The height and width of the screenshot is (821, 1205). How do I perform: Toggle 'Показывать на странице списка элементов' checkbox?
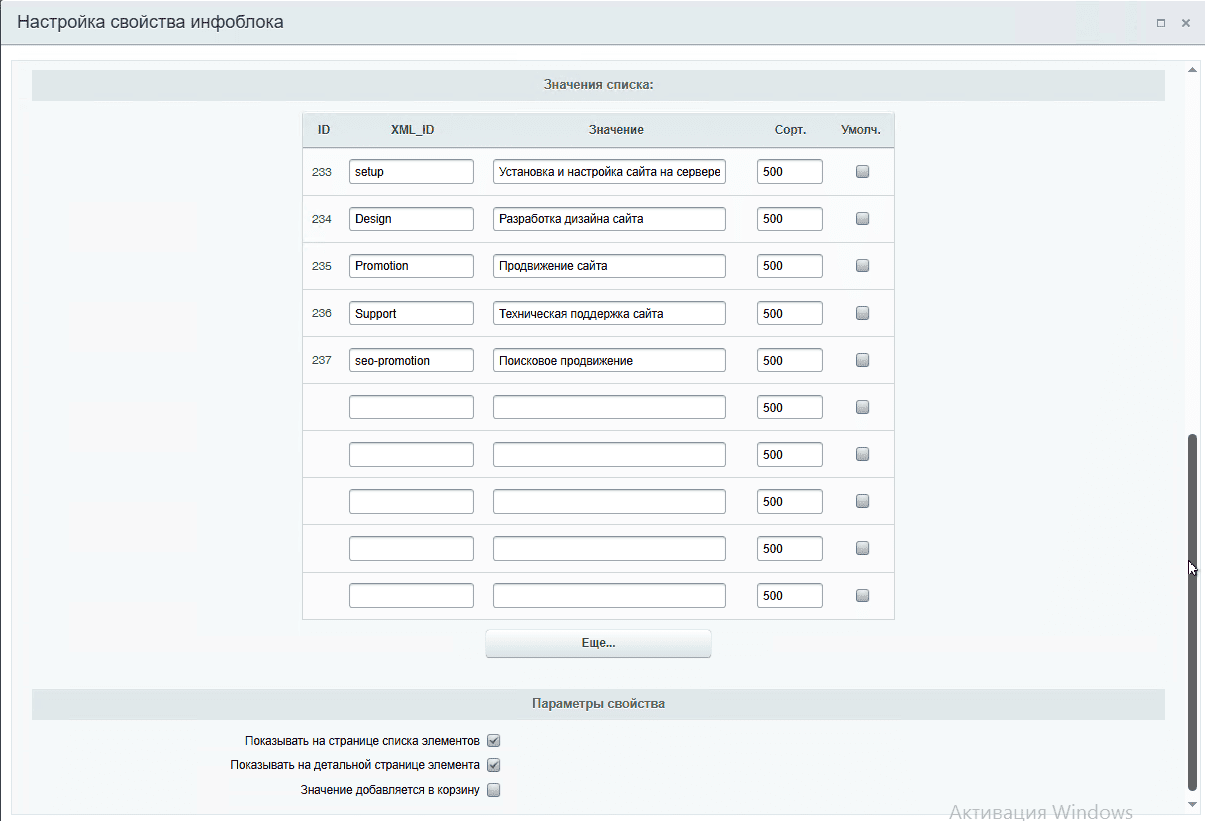click(x=493, y=741)
